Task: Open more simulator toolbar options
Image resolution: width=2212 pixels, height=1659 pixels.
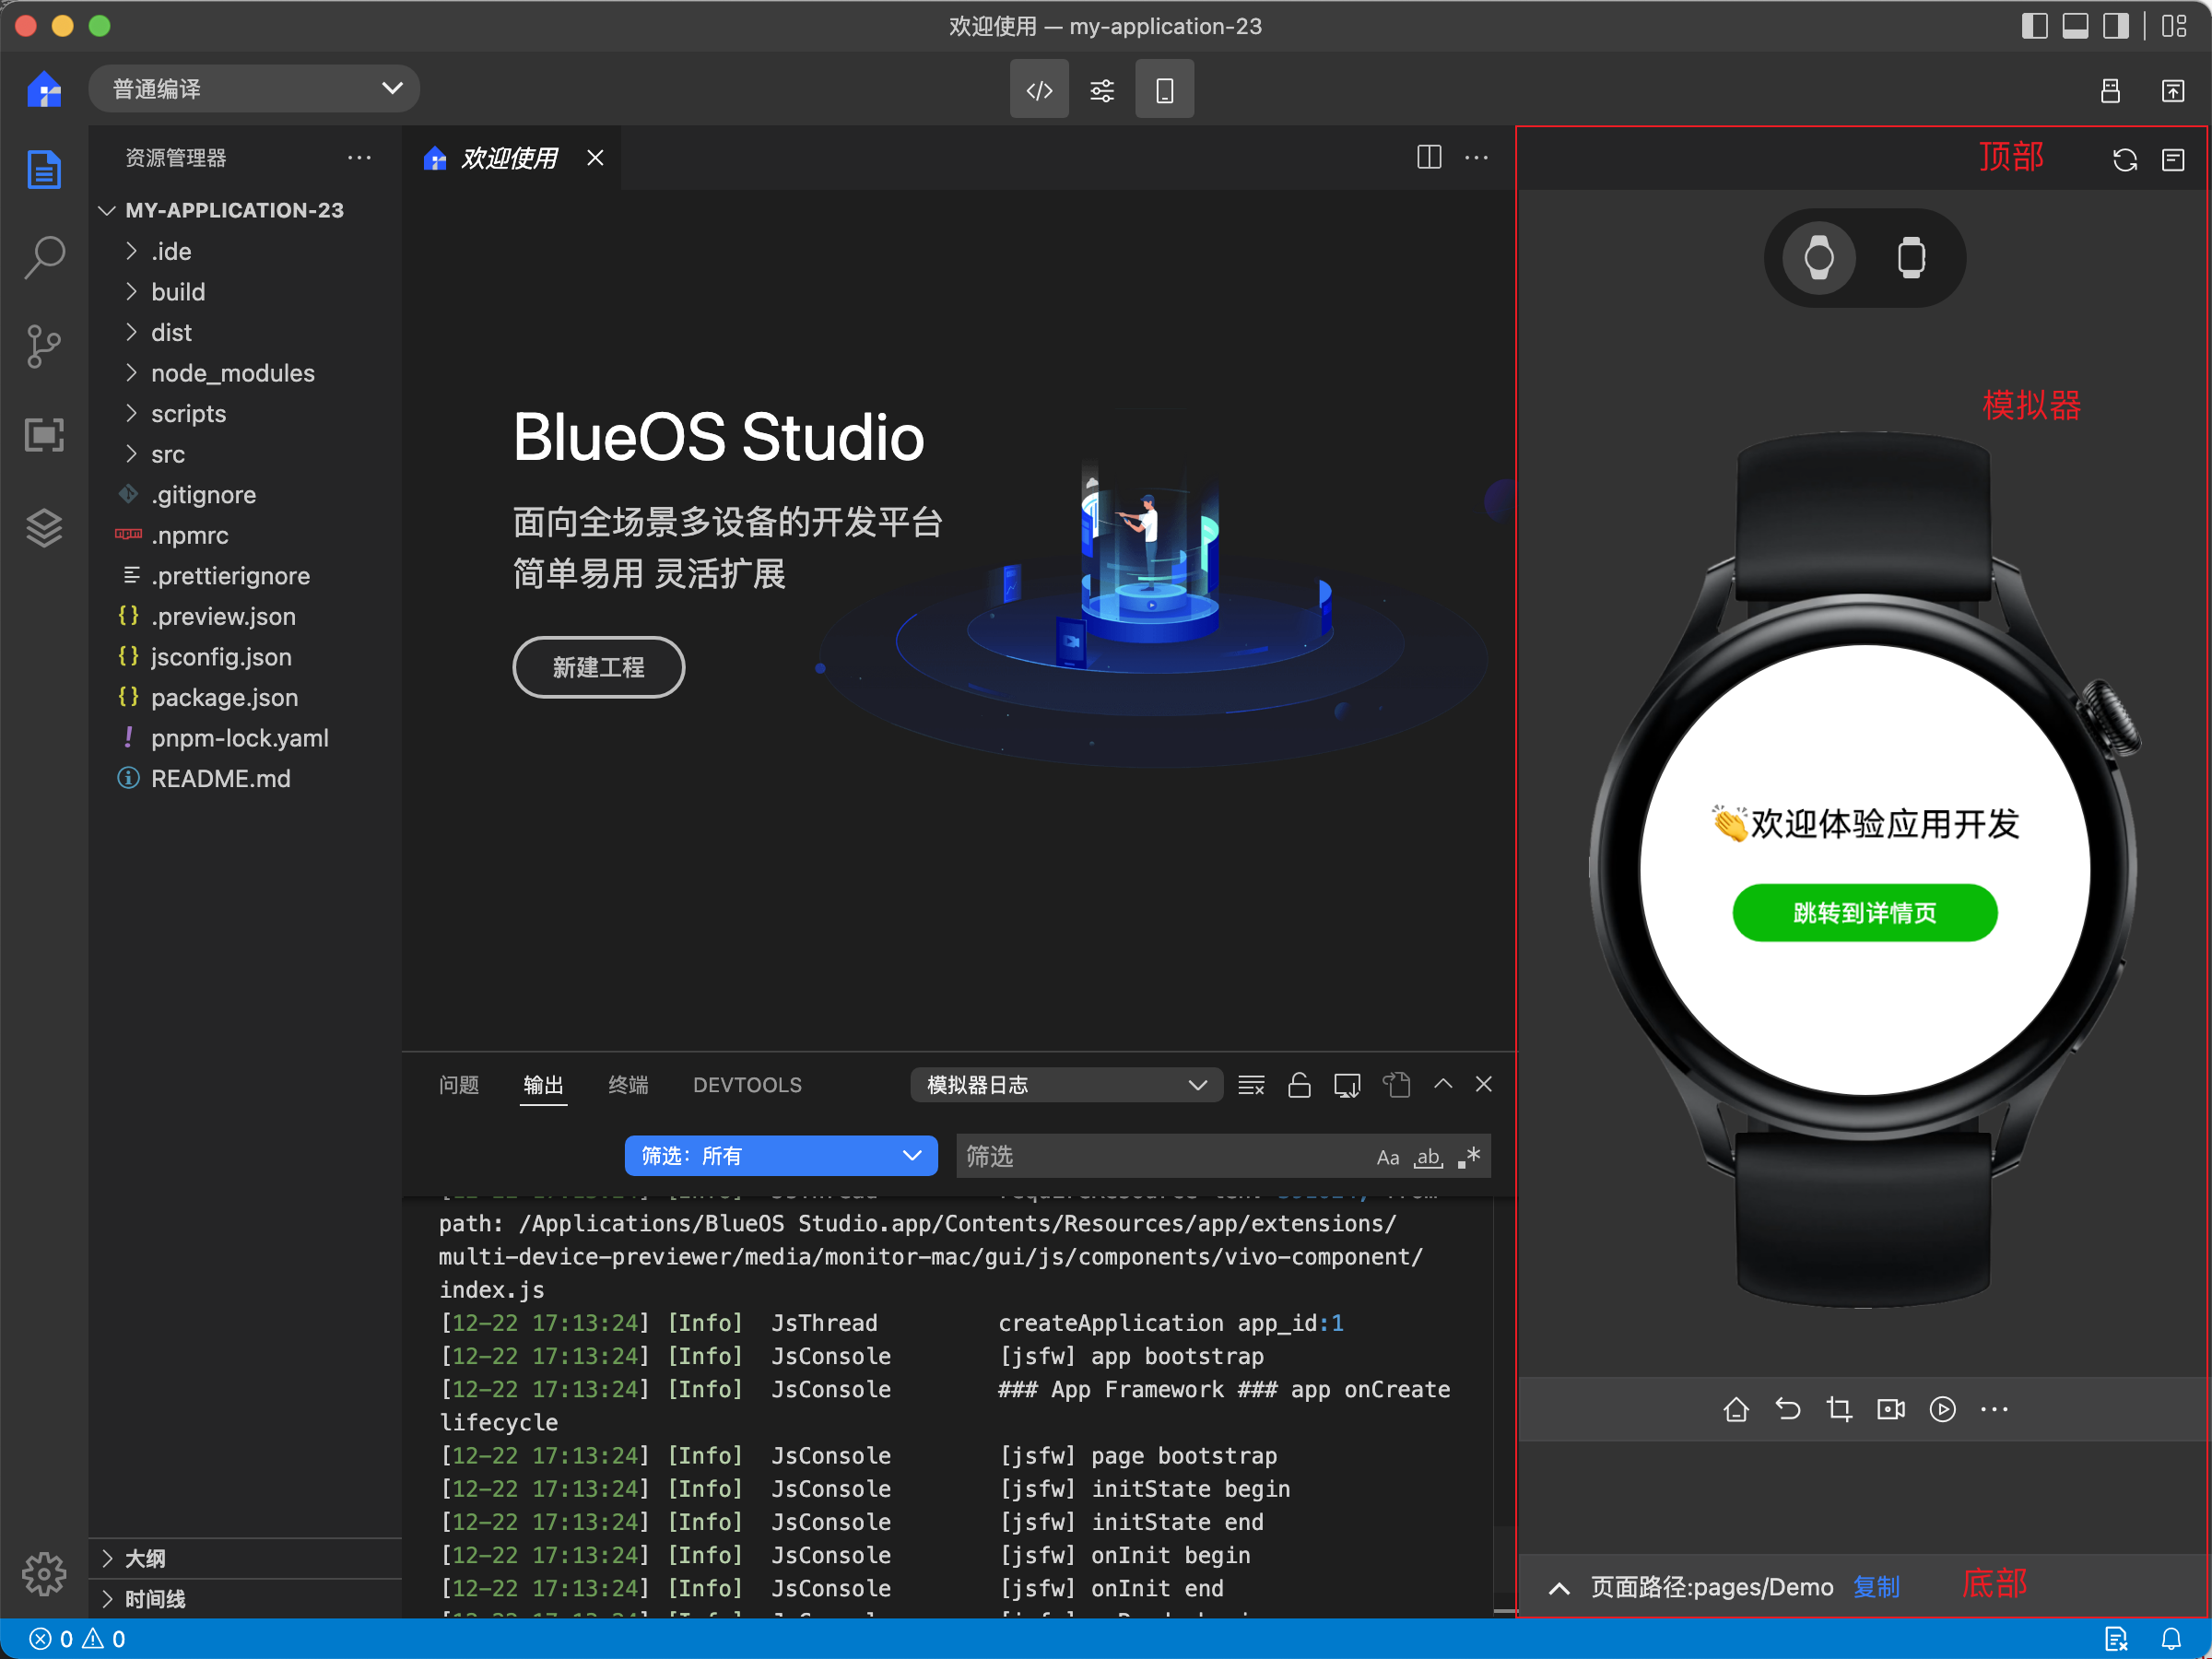Action: pyautogui.click(x=1994, y=1409)
